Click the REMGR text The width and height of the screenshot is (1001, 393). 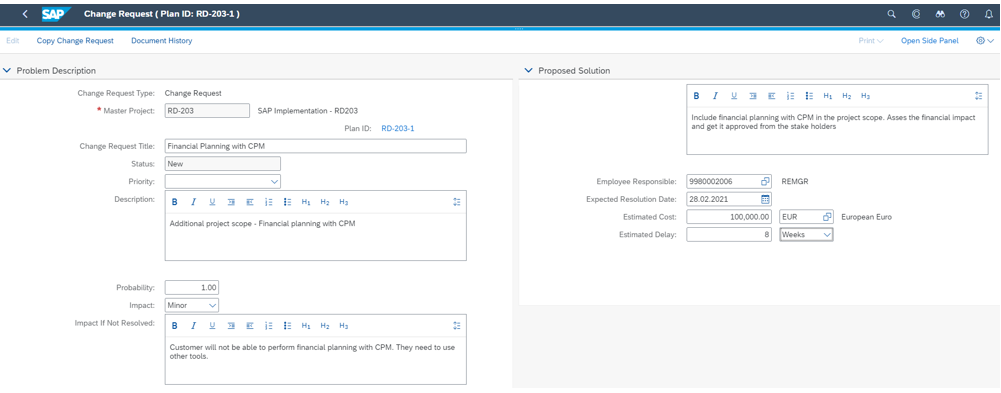click(795, 181)
